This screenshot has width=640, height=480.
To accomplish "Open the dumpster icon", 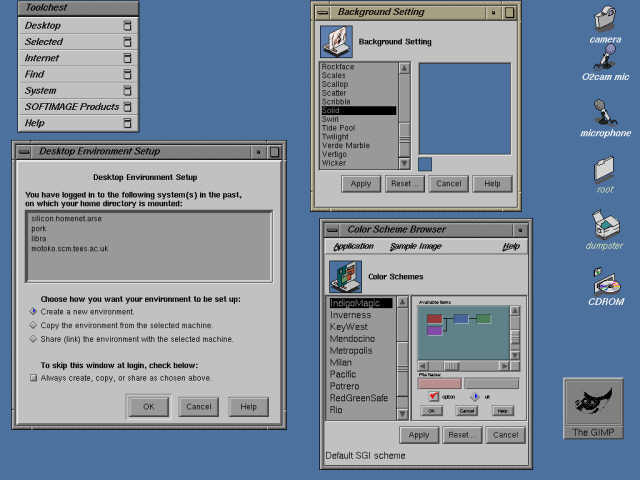I will point(604,223).
